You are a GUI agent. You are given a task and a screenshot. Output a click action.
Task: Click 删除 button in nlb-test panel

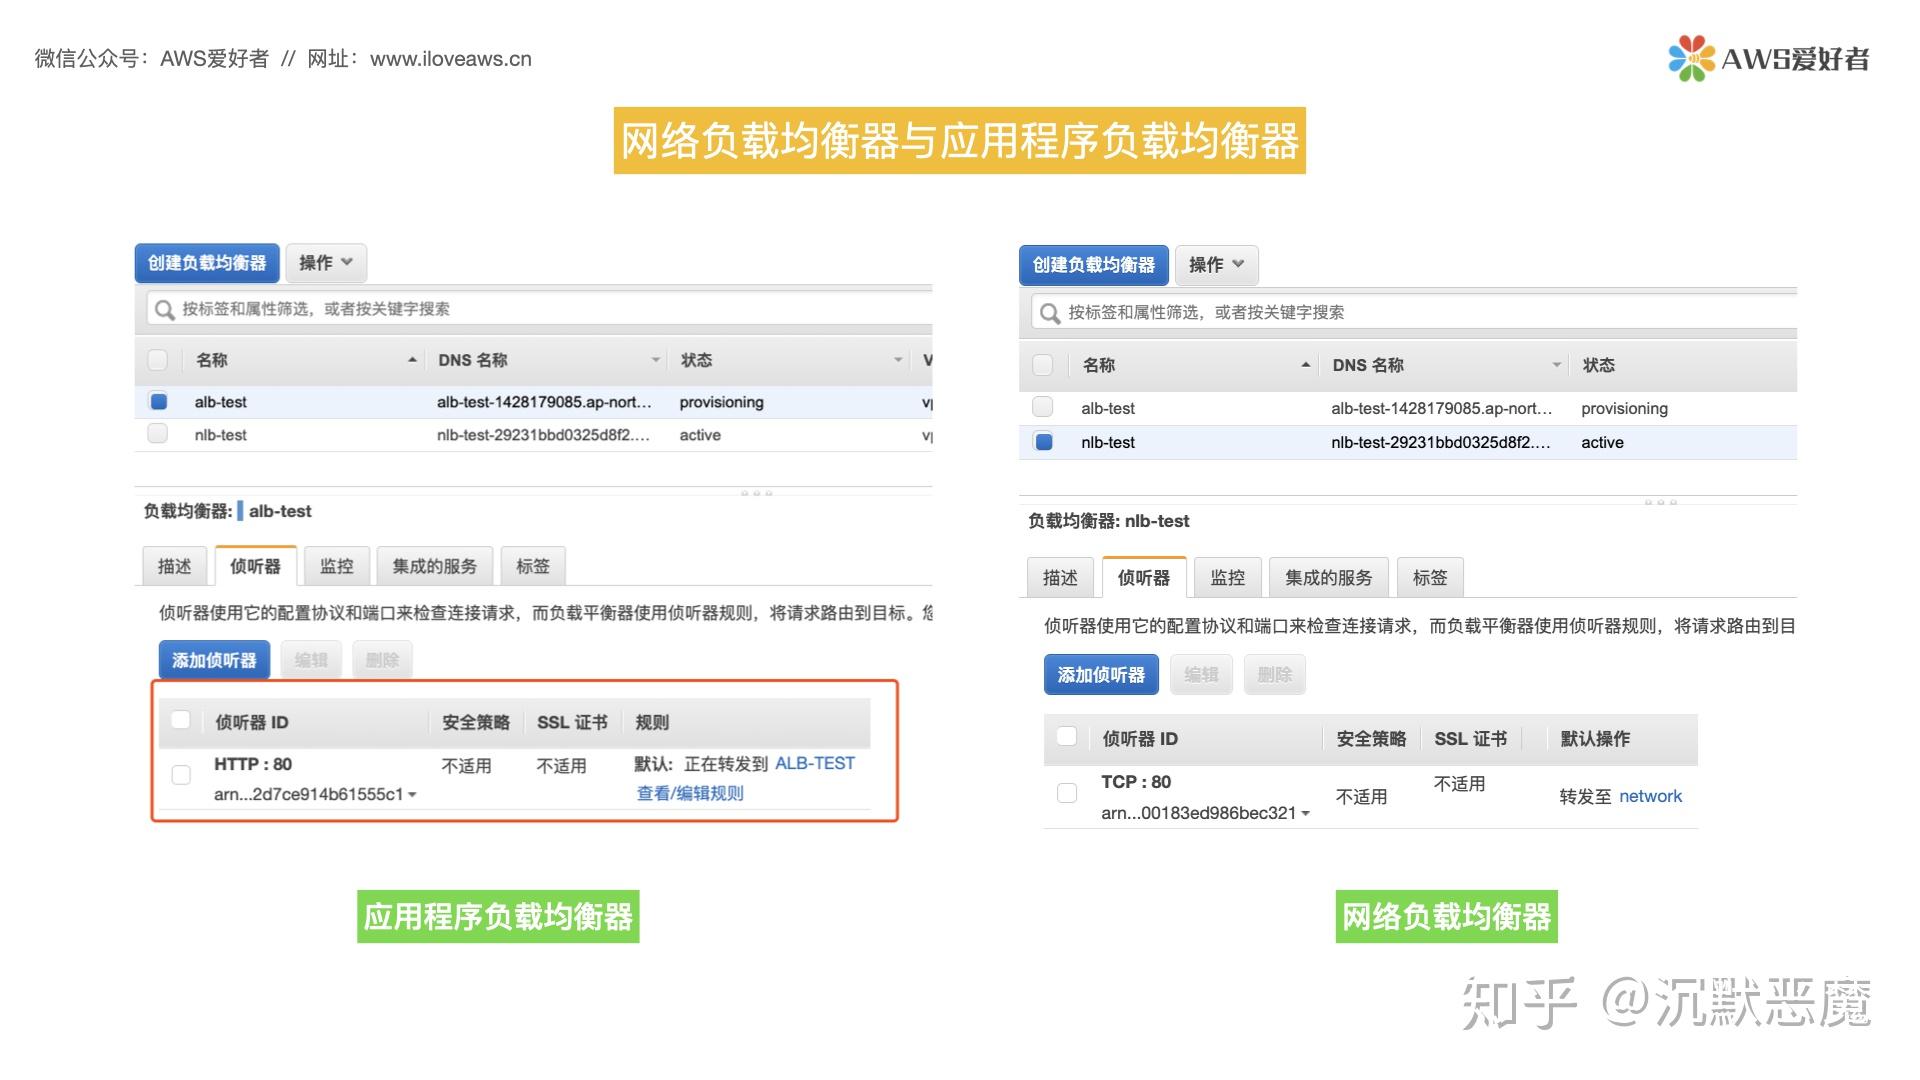point(1275,675)
